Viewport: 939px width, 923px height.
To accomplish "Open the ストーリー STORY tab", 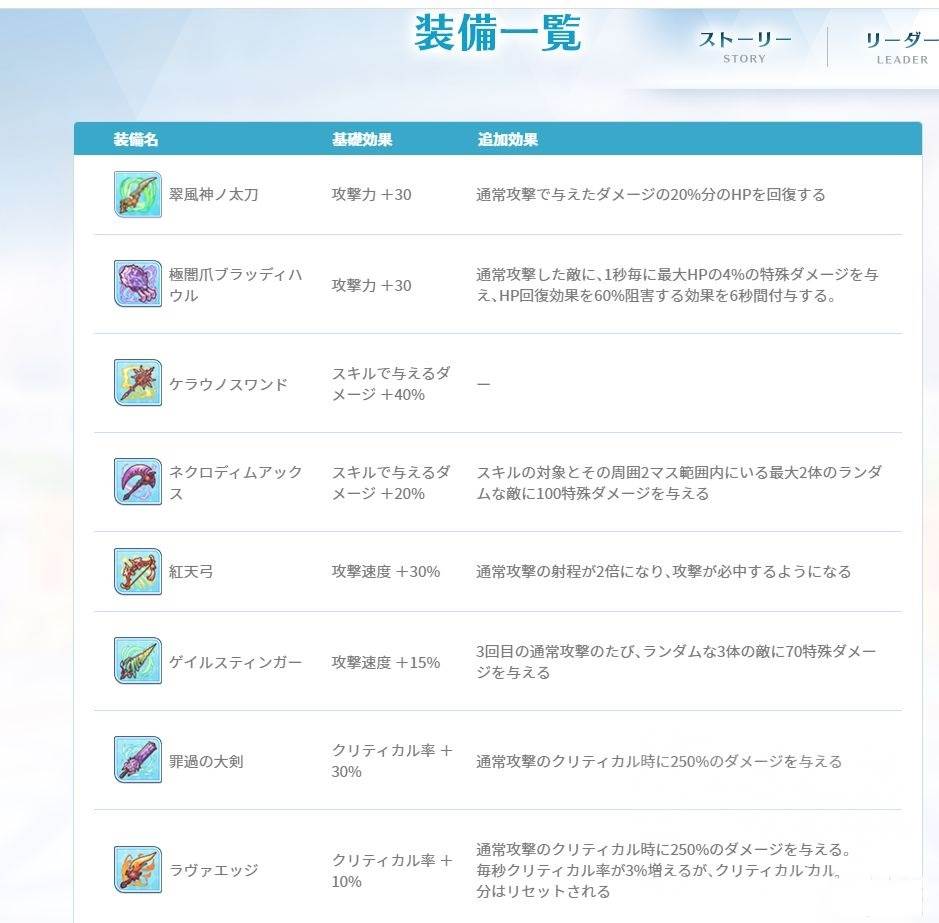I will click(745, 47).
